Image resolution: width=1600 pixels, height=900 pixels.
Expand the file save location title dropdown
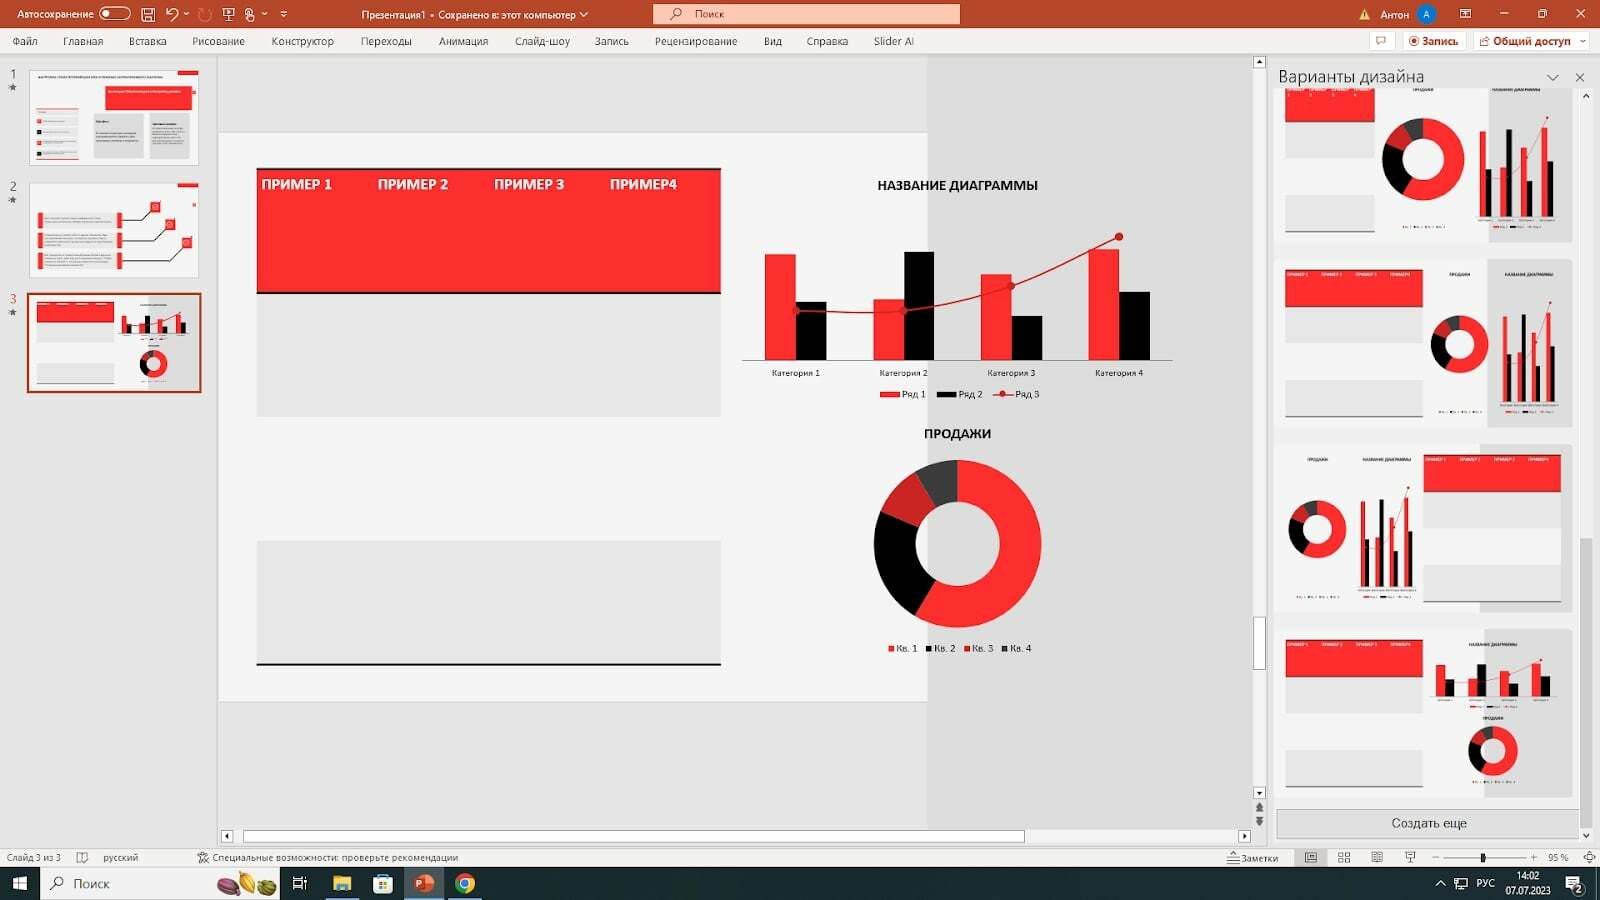(x=584, y=15)
